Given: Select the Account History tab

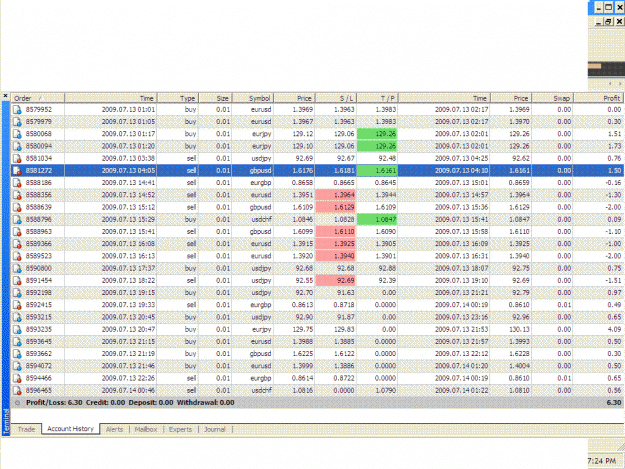Looking at the screenshot, I should coord(70,429).
